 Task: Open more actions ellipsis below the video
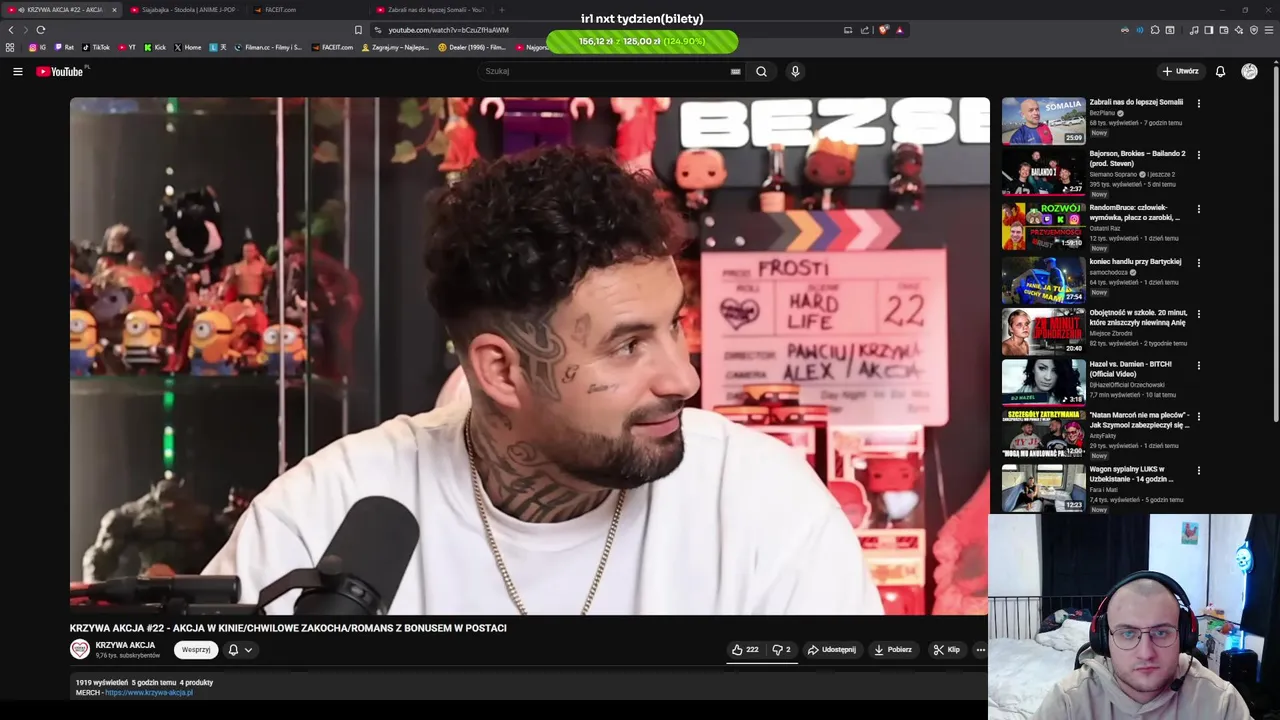click(980, 649)
